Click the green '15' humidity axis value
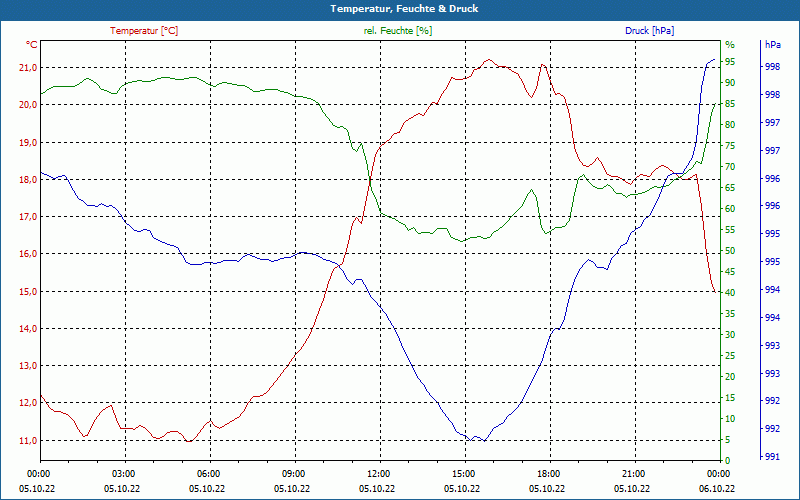This screenshot has width=800, height=500. [730, 398]
